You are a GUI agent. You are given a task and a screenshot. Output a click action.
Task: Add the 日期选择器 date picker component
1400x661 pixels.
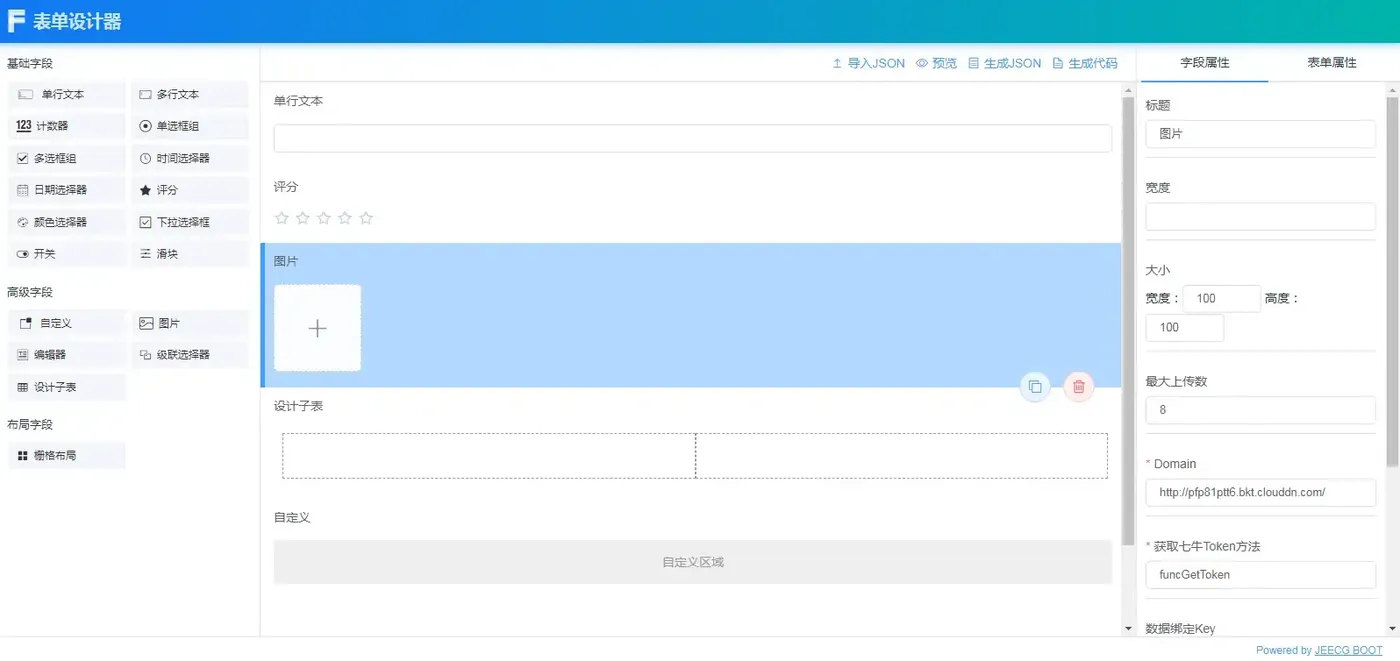point(67,190)
